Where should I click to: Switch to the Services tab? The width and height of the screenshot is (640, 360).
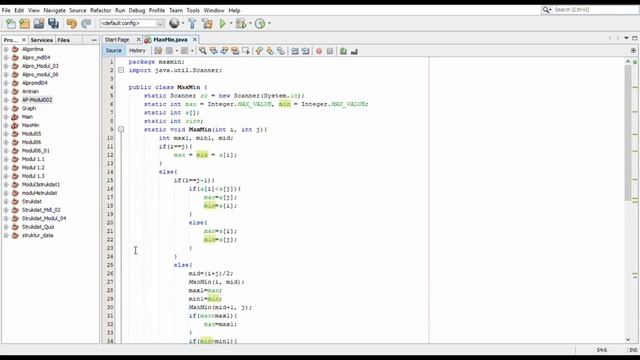tap(42, 40)
